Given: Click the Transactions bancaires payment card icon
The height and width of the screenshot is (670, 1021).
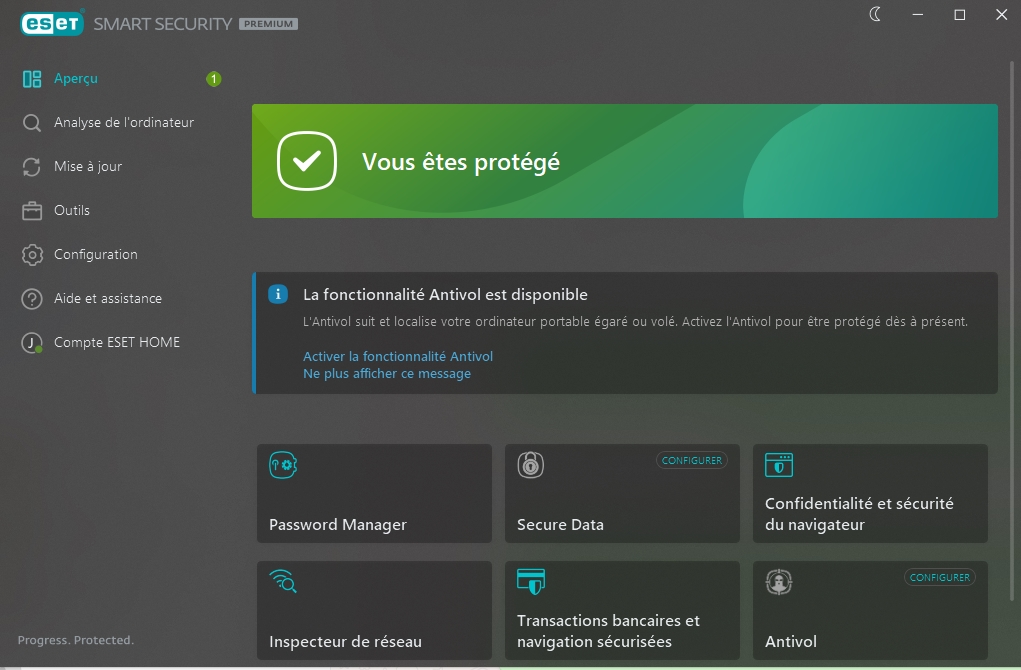Looking at the screenshot, I should [x=529, y=581].
